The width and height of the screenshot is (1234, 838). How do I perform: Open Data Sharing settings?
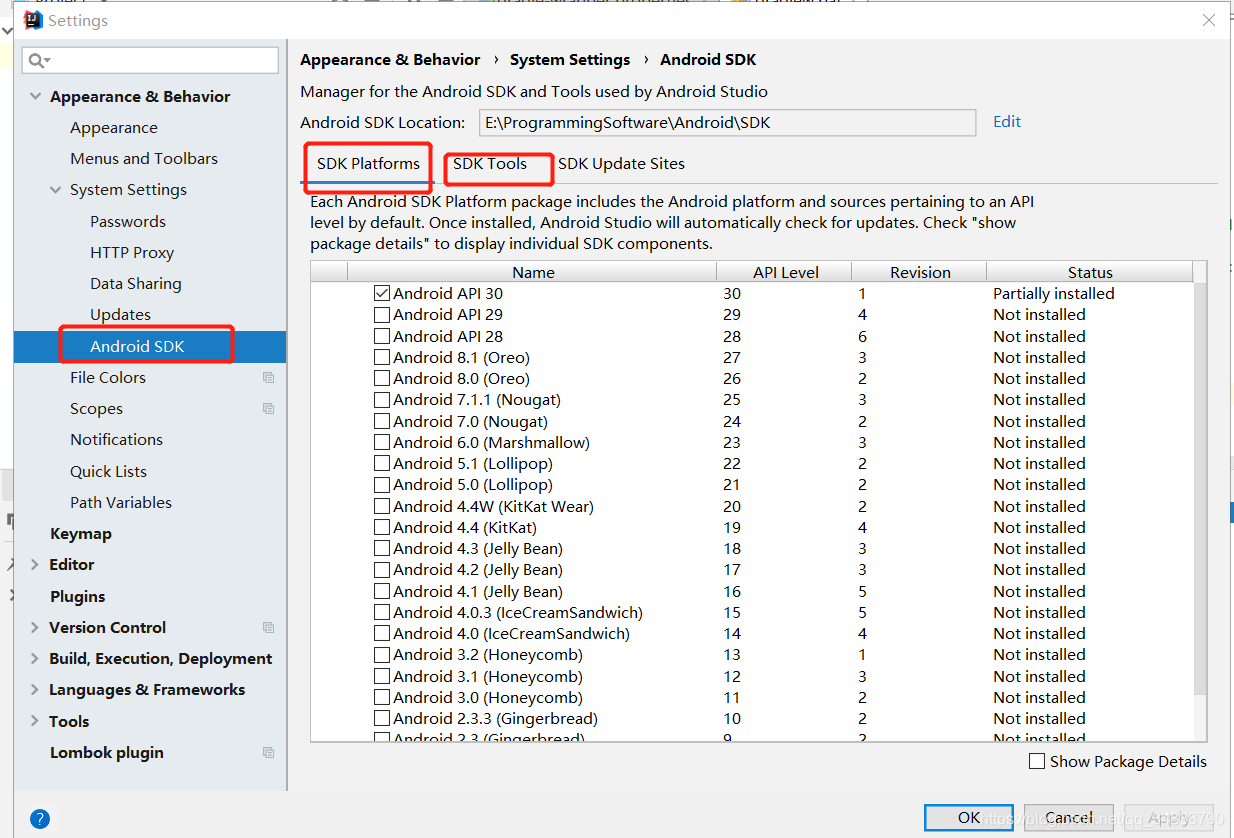(x=136, y=283)
